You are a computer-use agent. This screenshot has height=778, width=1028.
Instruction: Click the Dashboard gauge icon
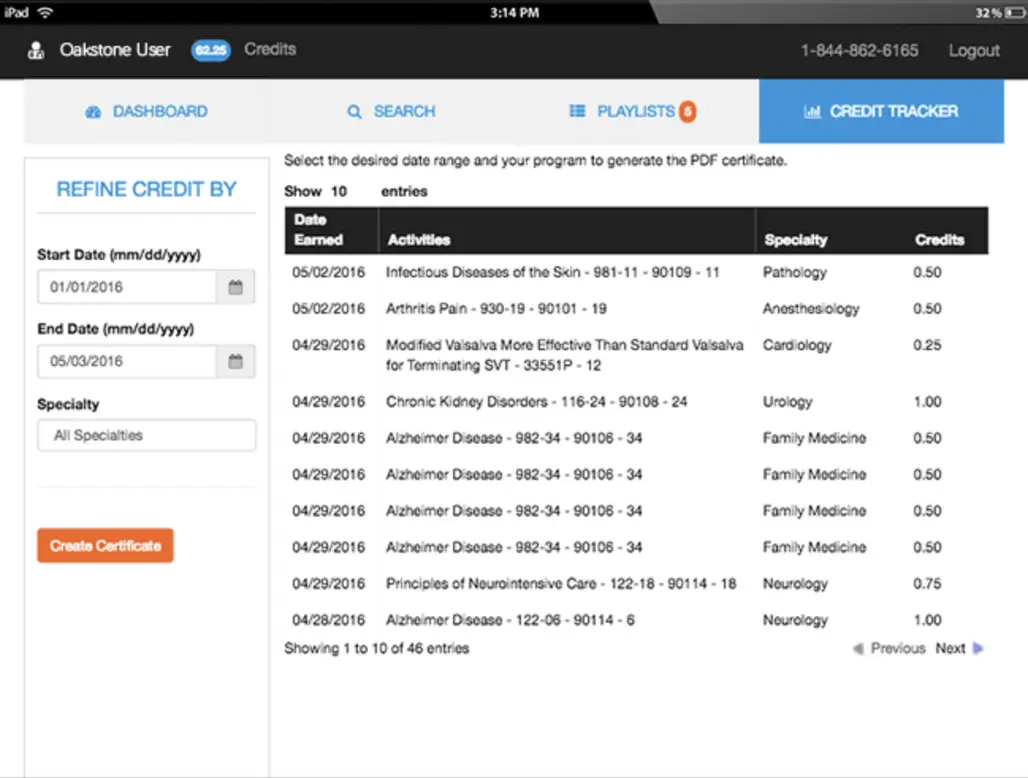point(93,112)
